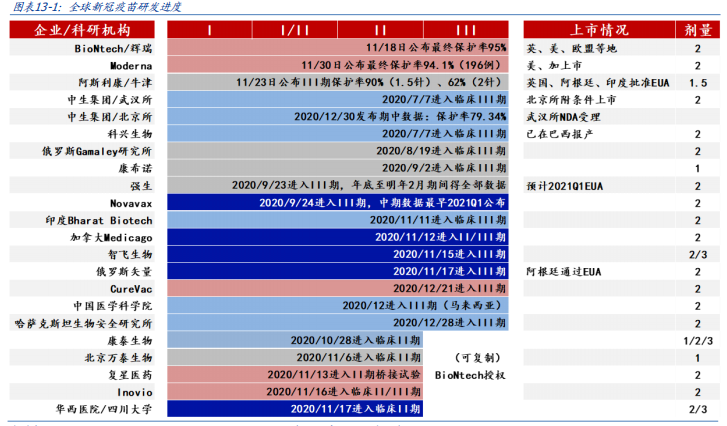Select the 中生集团/武汉所 row label
727x426 pixels.
pos(110,100)
